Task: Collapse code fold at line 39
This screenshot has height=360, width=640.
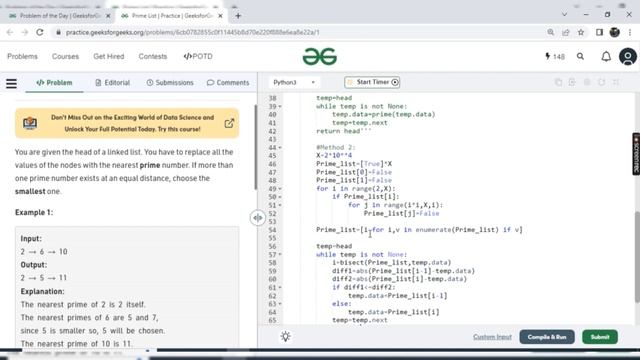Action: point(280,107)
